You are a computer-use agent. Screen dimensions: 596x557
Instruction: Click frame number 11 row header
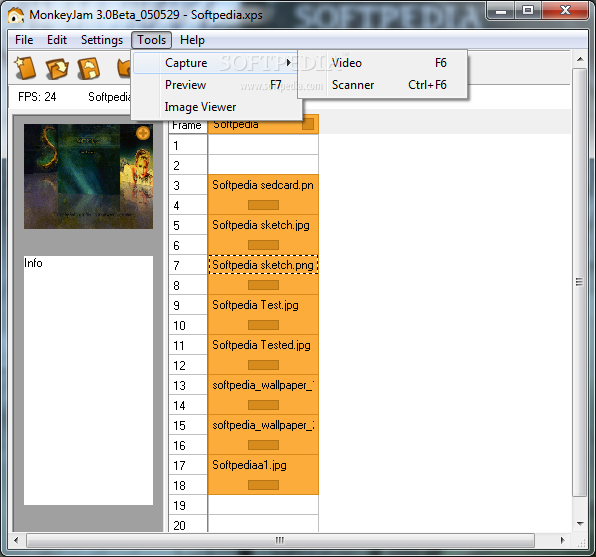pos(188,345)
